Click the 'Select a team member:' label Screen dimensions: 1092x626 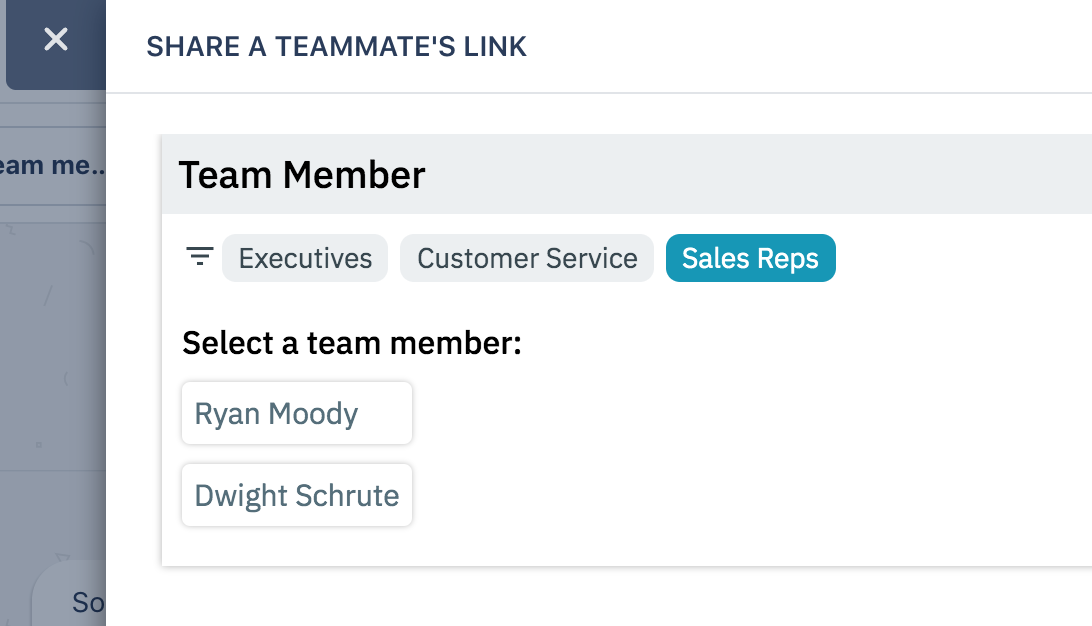click(x=352, y=344)
